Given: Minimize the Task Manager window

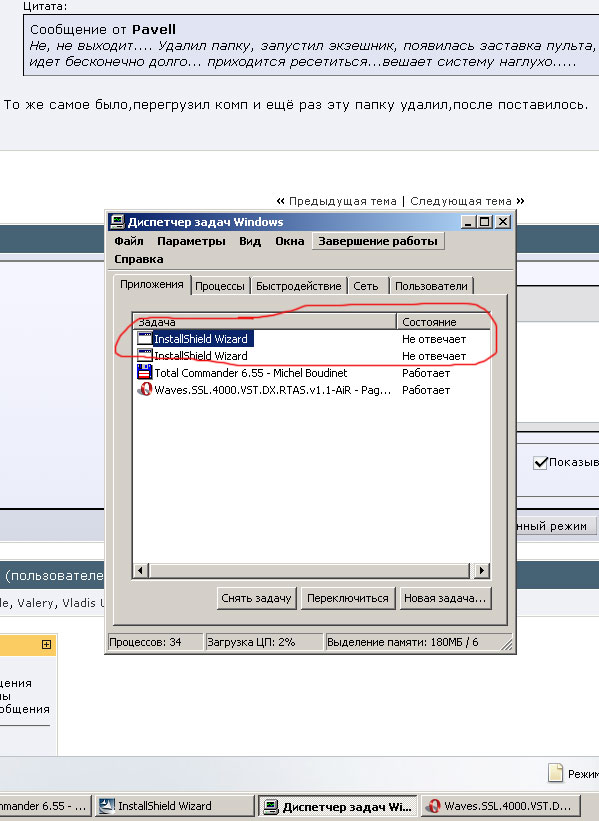Looking at the screenshot, I should click(468, 222).
